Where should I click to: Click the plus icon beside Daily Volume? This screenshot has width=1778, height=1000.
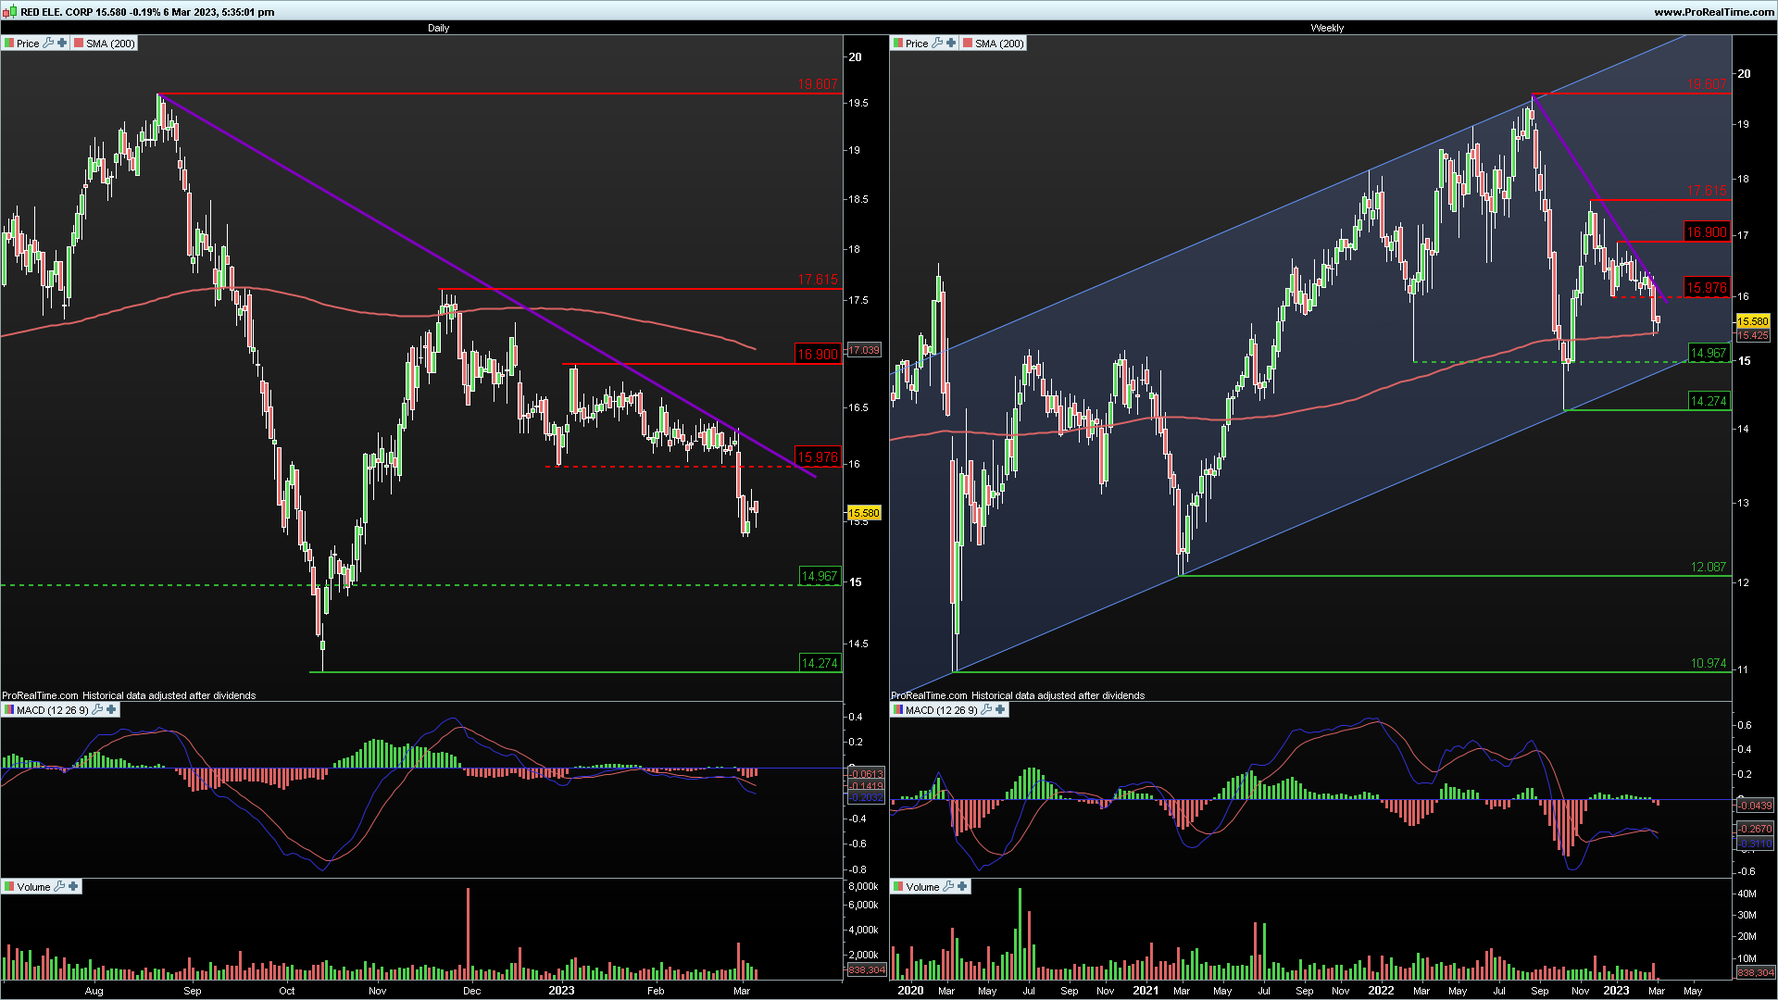coord(73,886)
